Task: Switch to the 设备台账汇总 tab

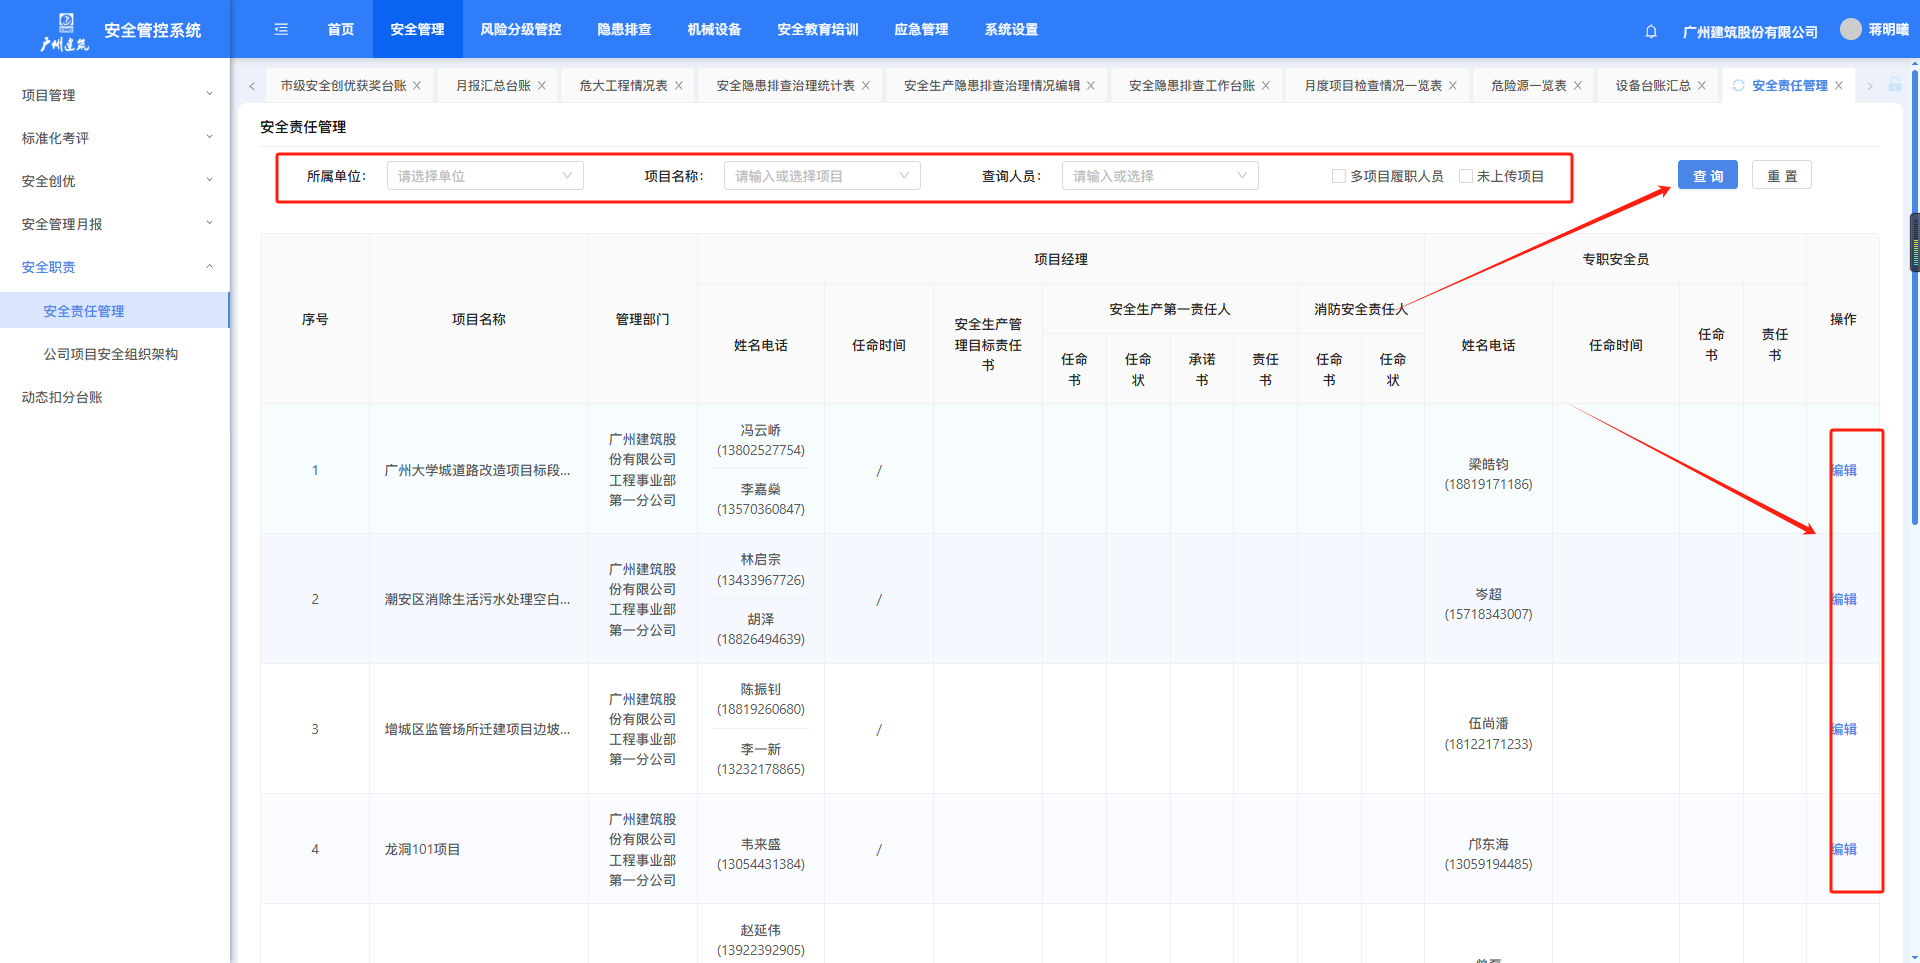Action: coord(1652,86)
